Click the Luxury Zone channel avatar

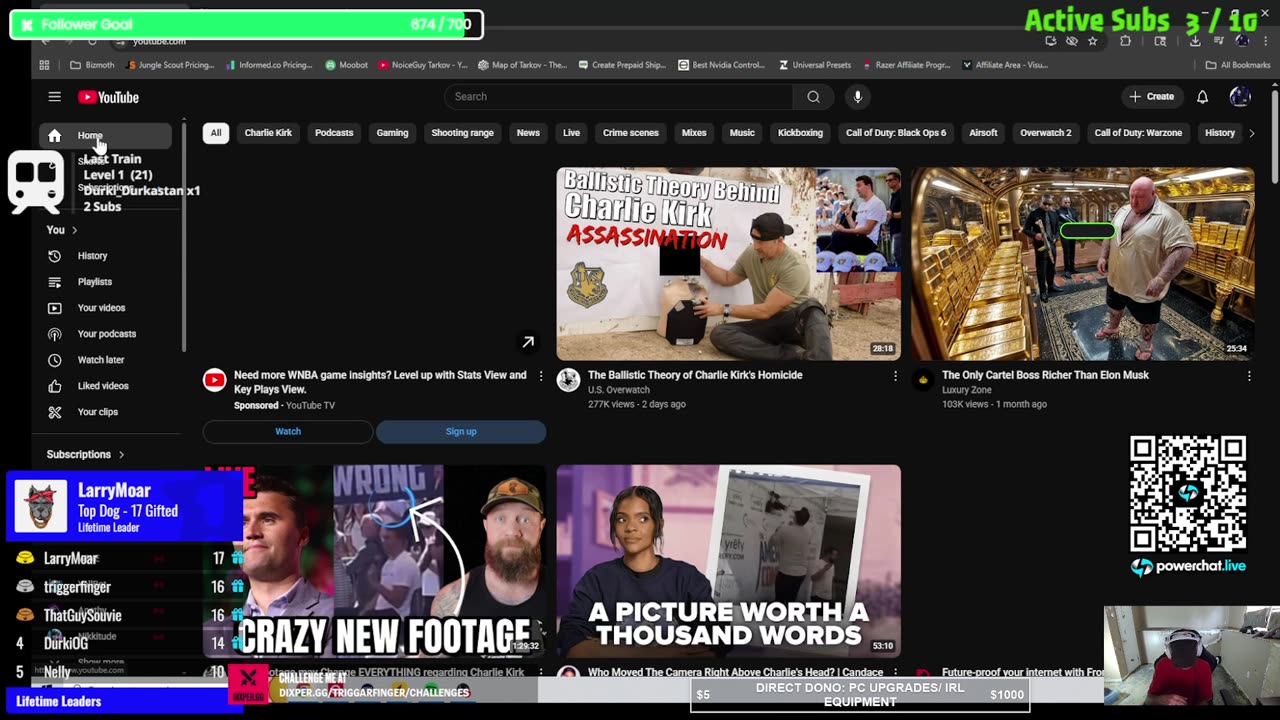click(x=922, y=380)
